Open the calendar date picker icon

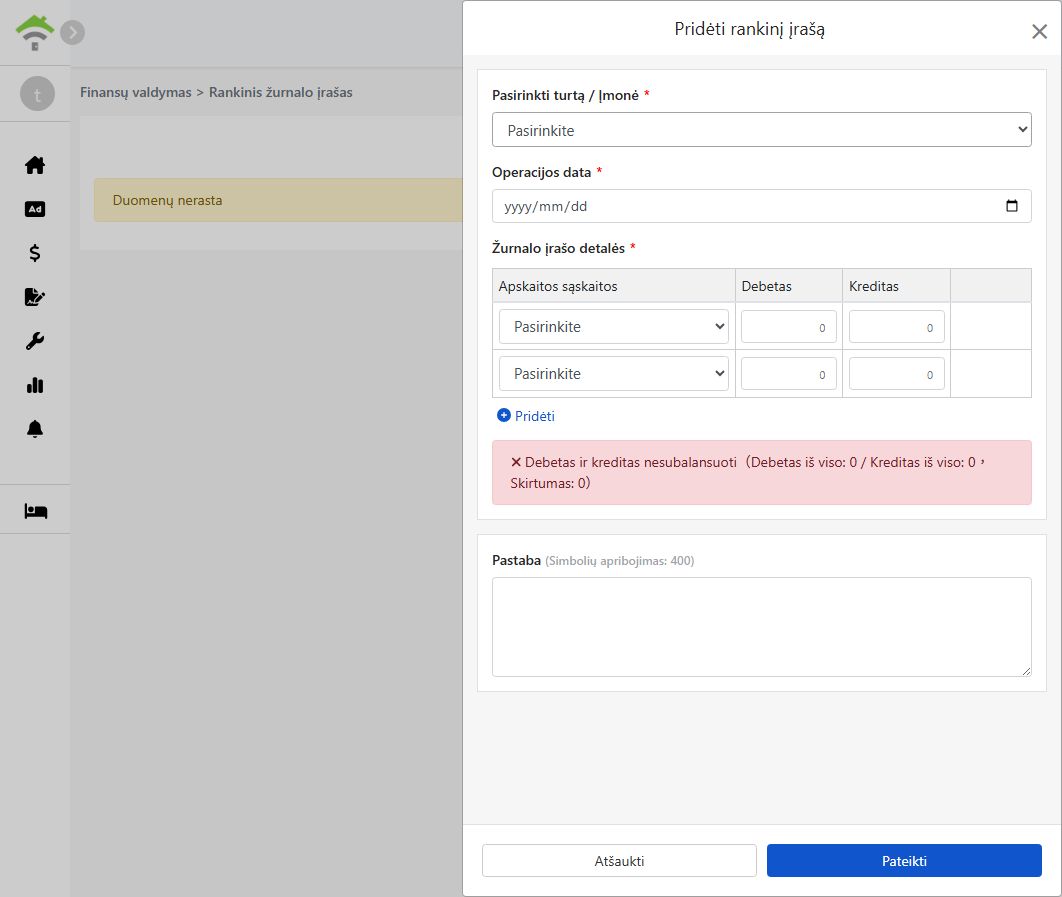click(x=1012, y=206)
